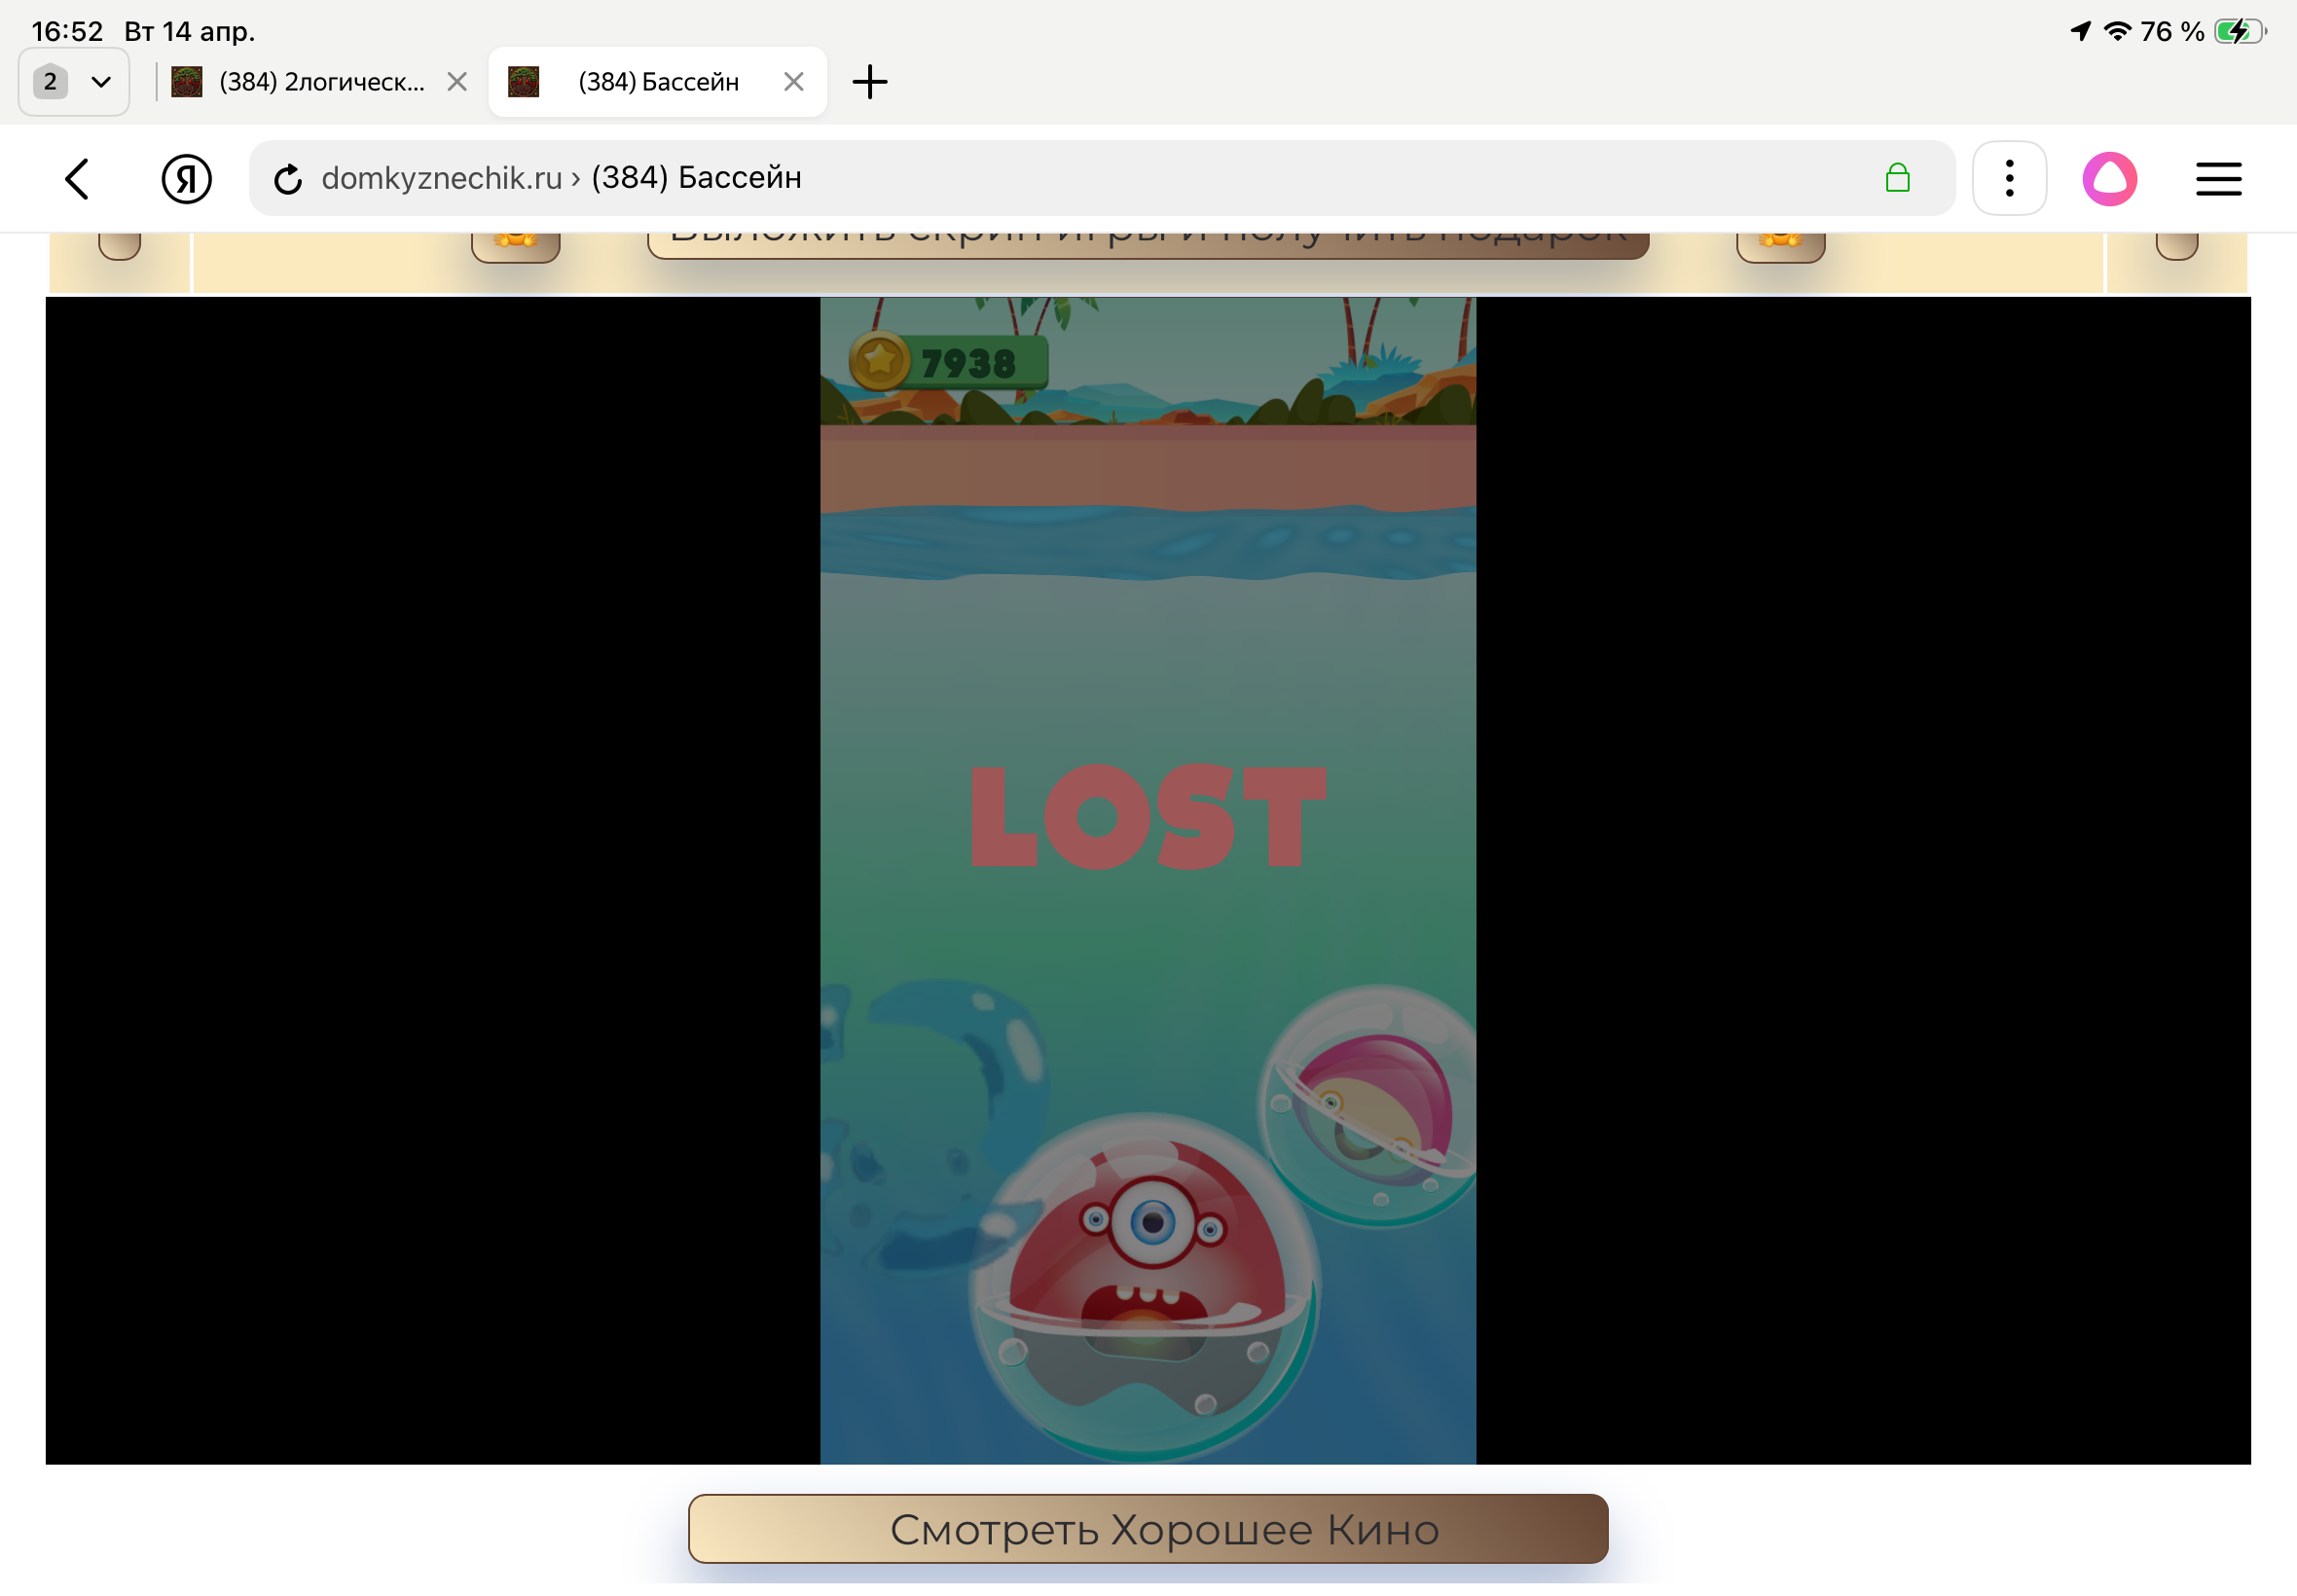Select the (384) Бассейн tab
The height and width of the screenshot is (1596, 2297).
pos(657,82)
